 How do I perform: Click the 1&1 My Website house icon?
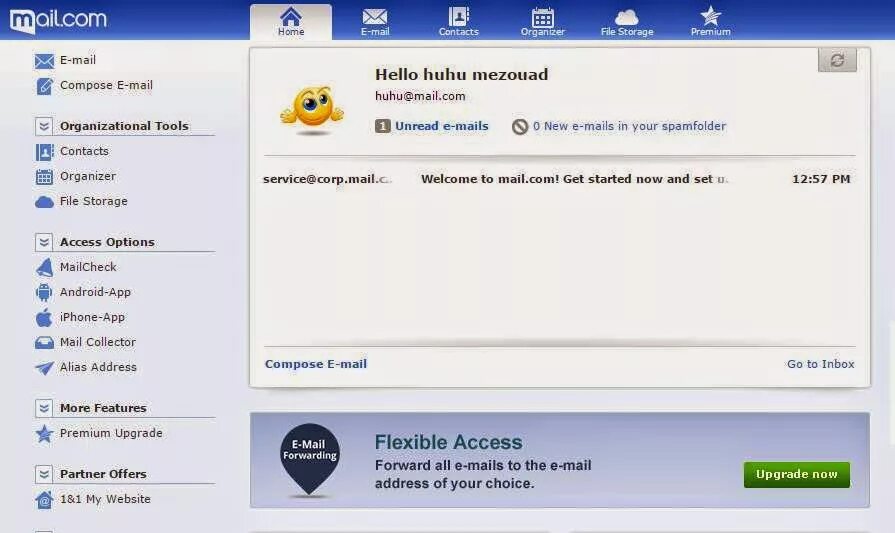44,500
